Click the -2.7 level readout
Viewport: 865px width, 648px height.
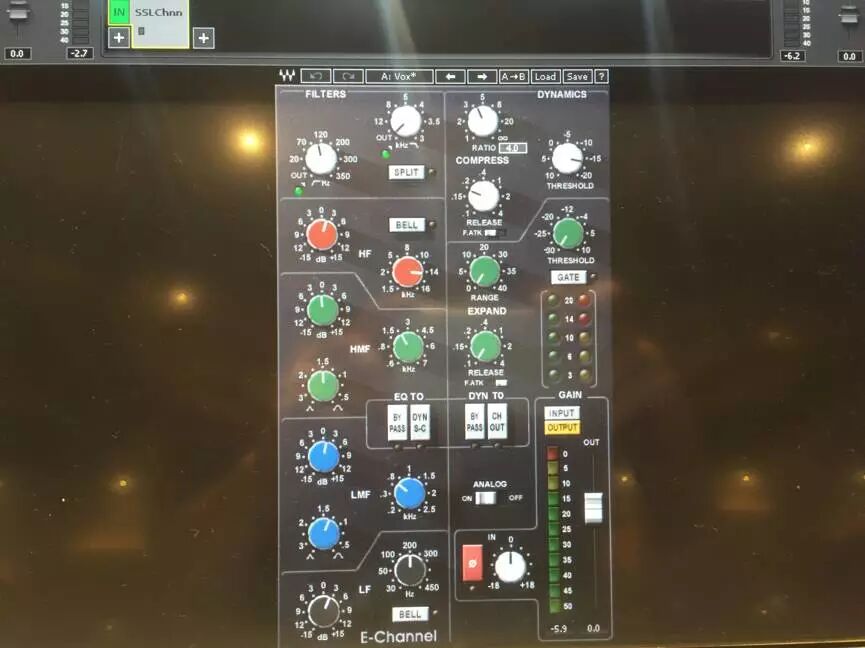(80, 53)
